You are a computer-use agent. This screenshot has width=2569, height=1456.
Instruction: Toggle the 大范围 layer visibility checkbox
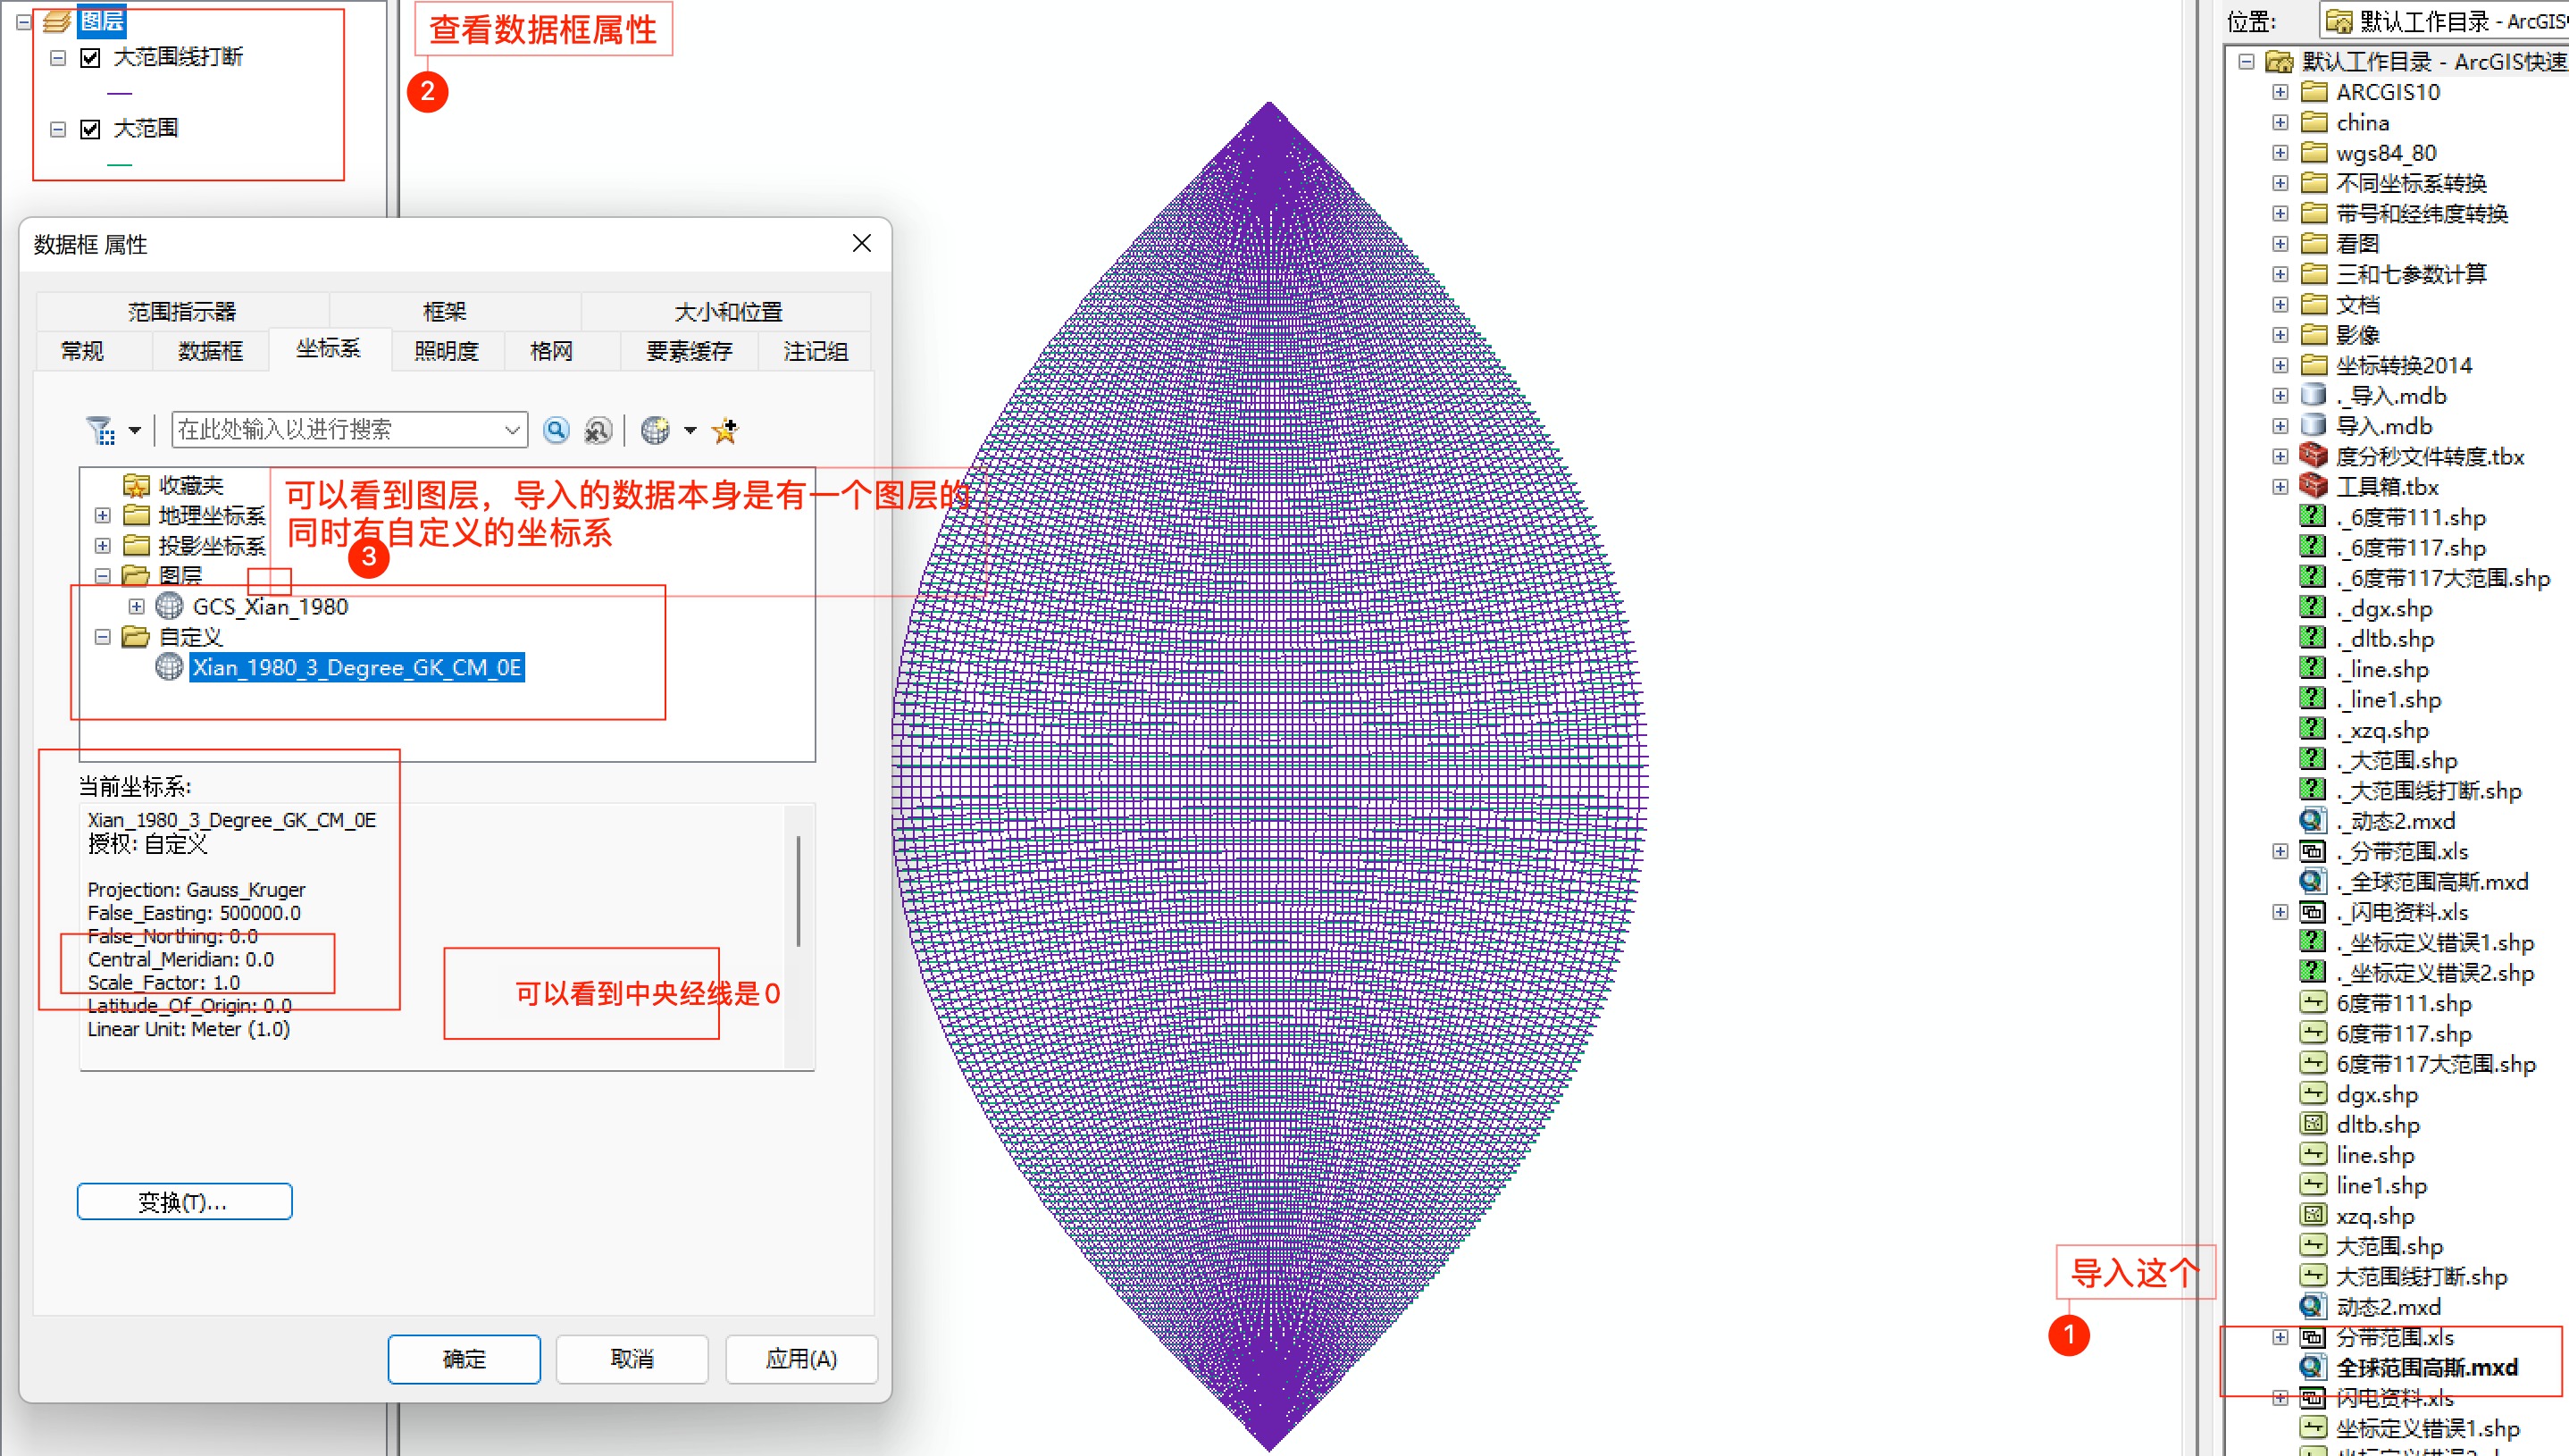pyautogui.click(x=90, y=129)
